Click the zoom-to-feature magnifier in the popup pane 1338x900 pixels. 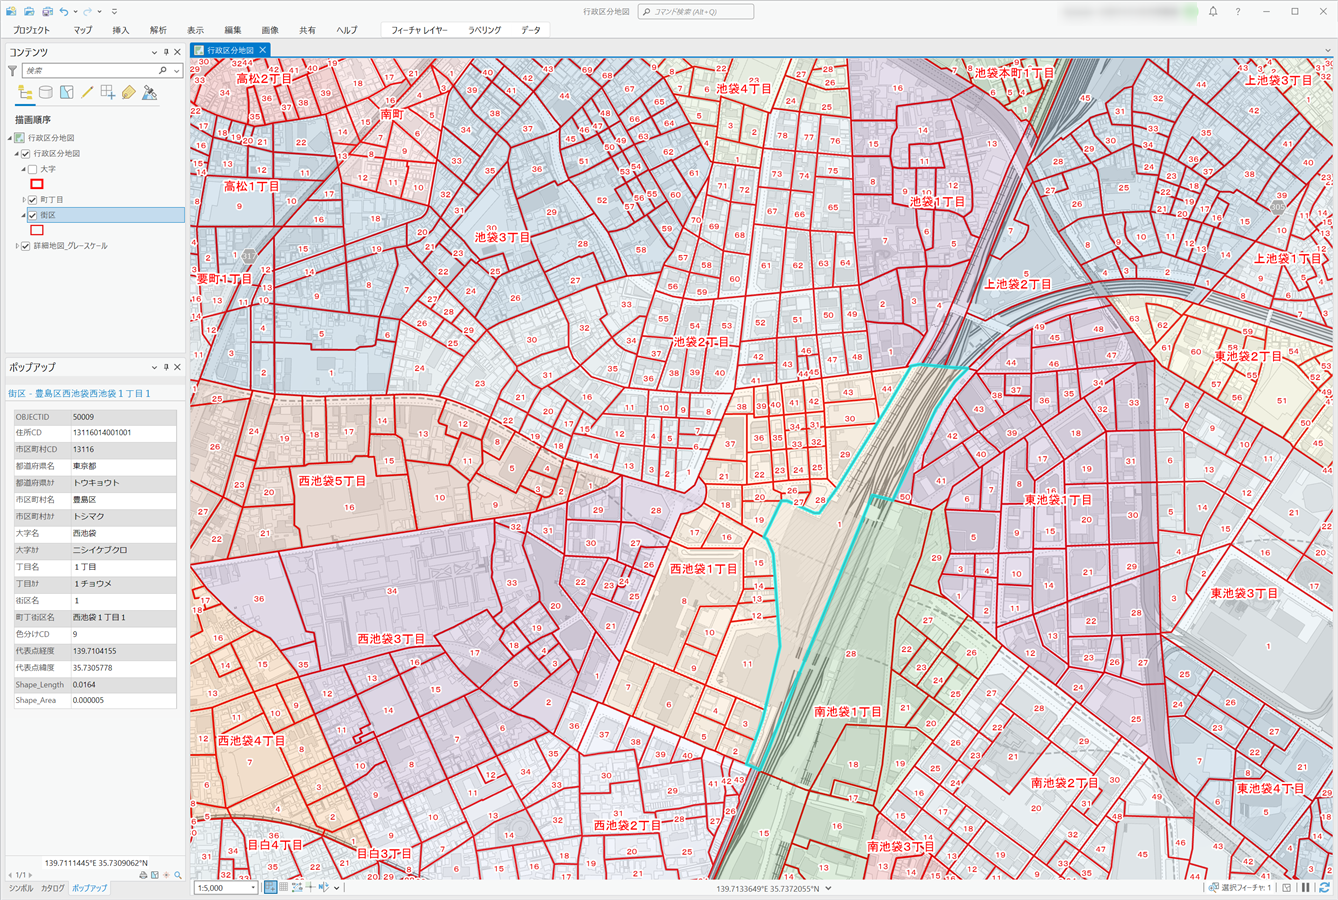[178, 875]
